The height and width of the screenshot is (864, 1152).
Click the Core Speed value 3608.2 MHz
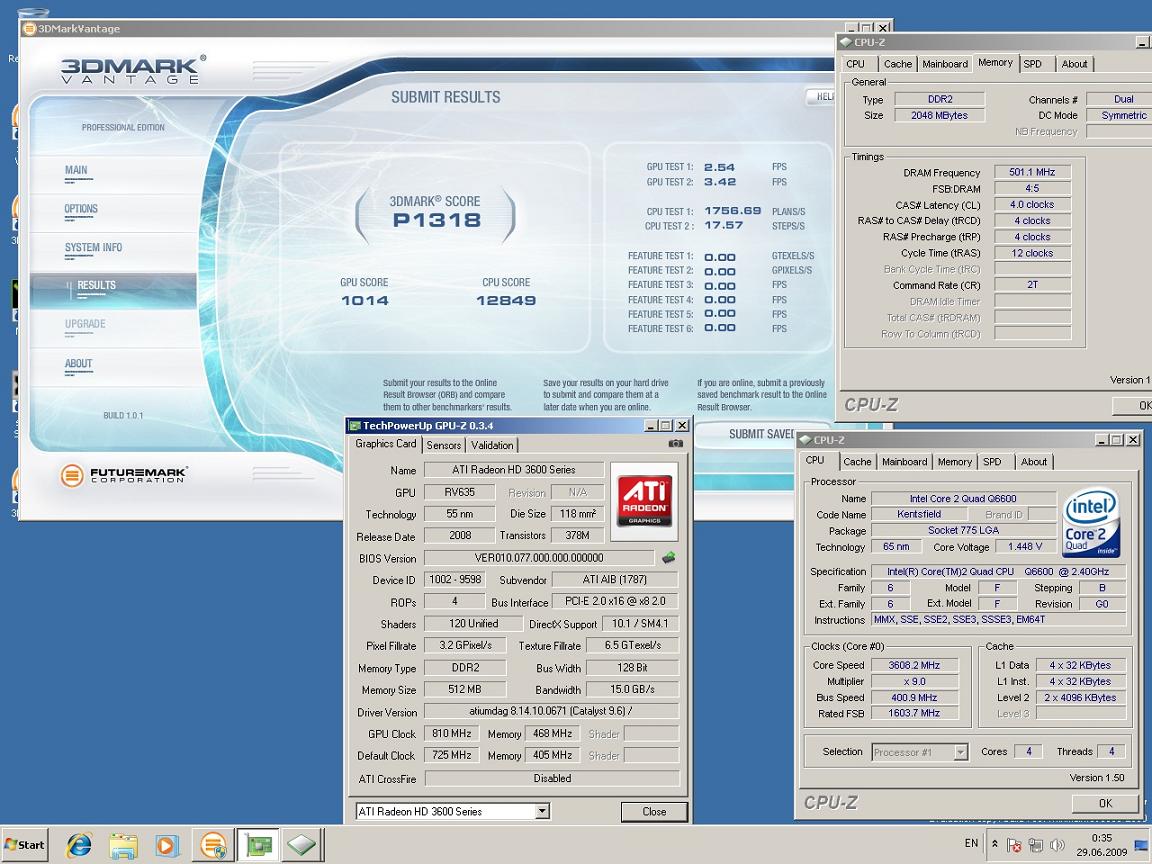914,665
